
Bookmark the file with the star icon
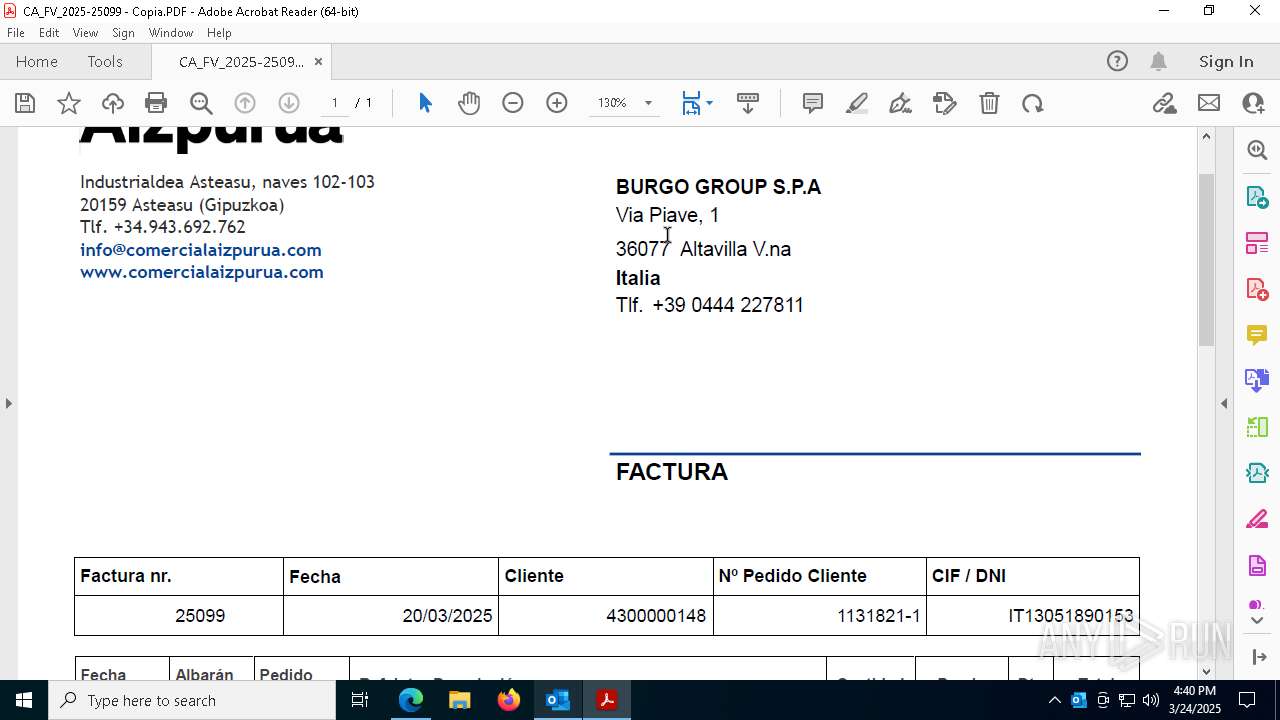pos(69,103)
